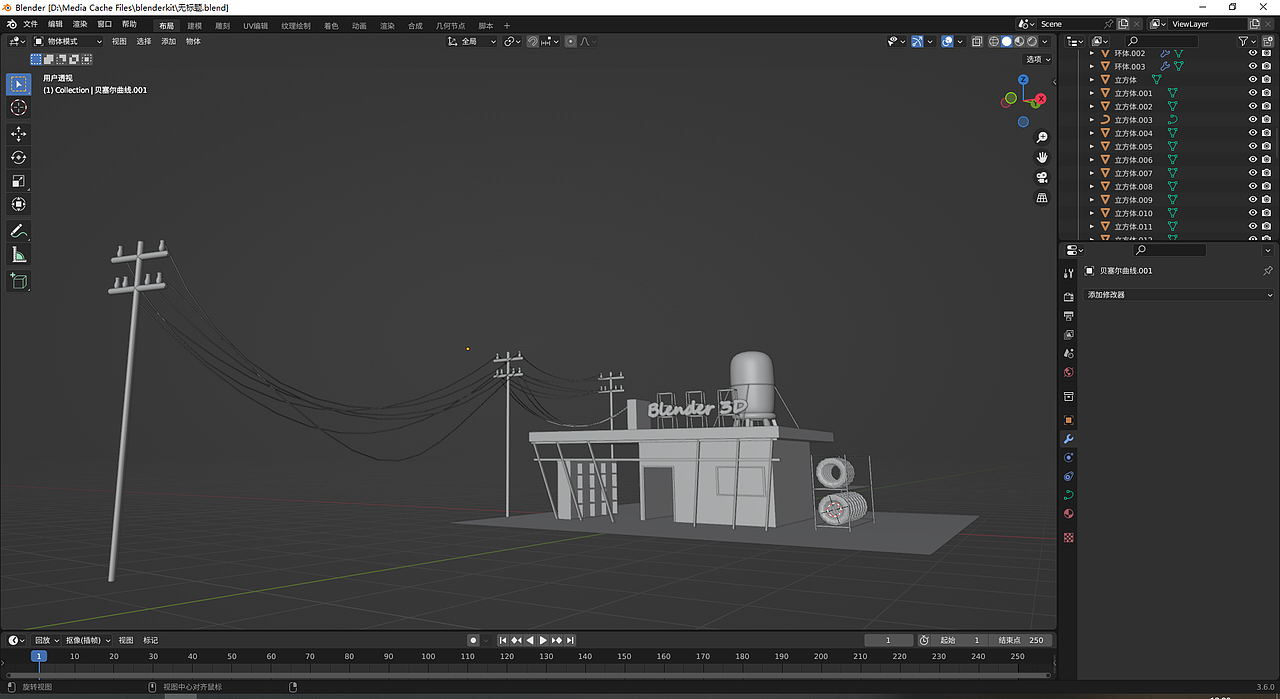Add a new workspace with plus tab

point(507,25)
